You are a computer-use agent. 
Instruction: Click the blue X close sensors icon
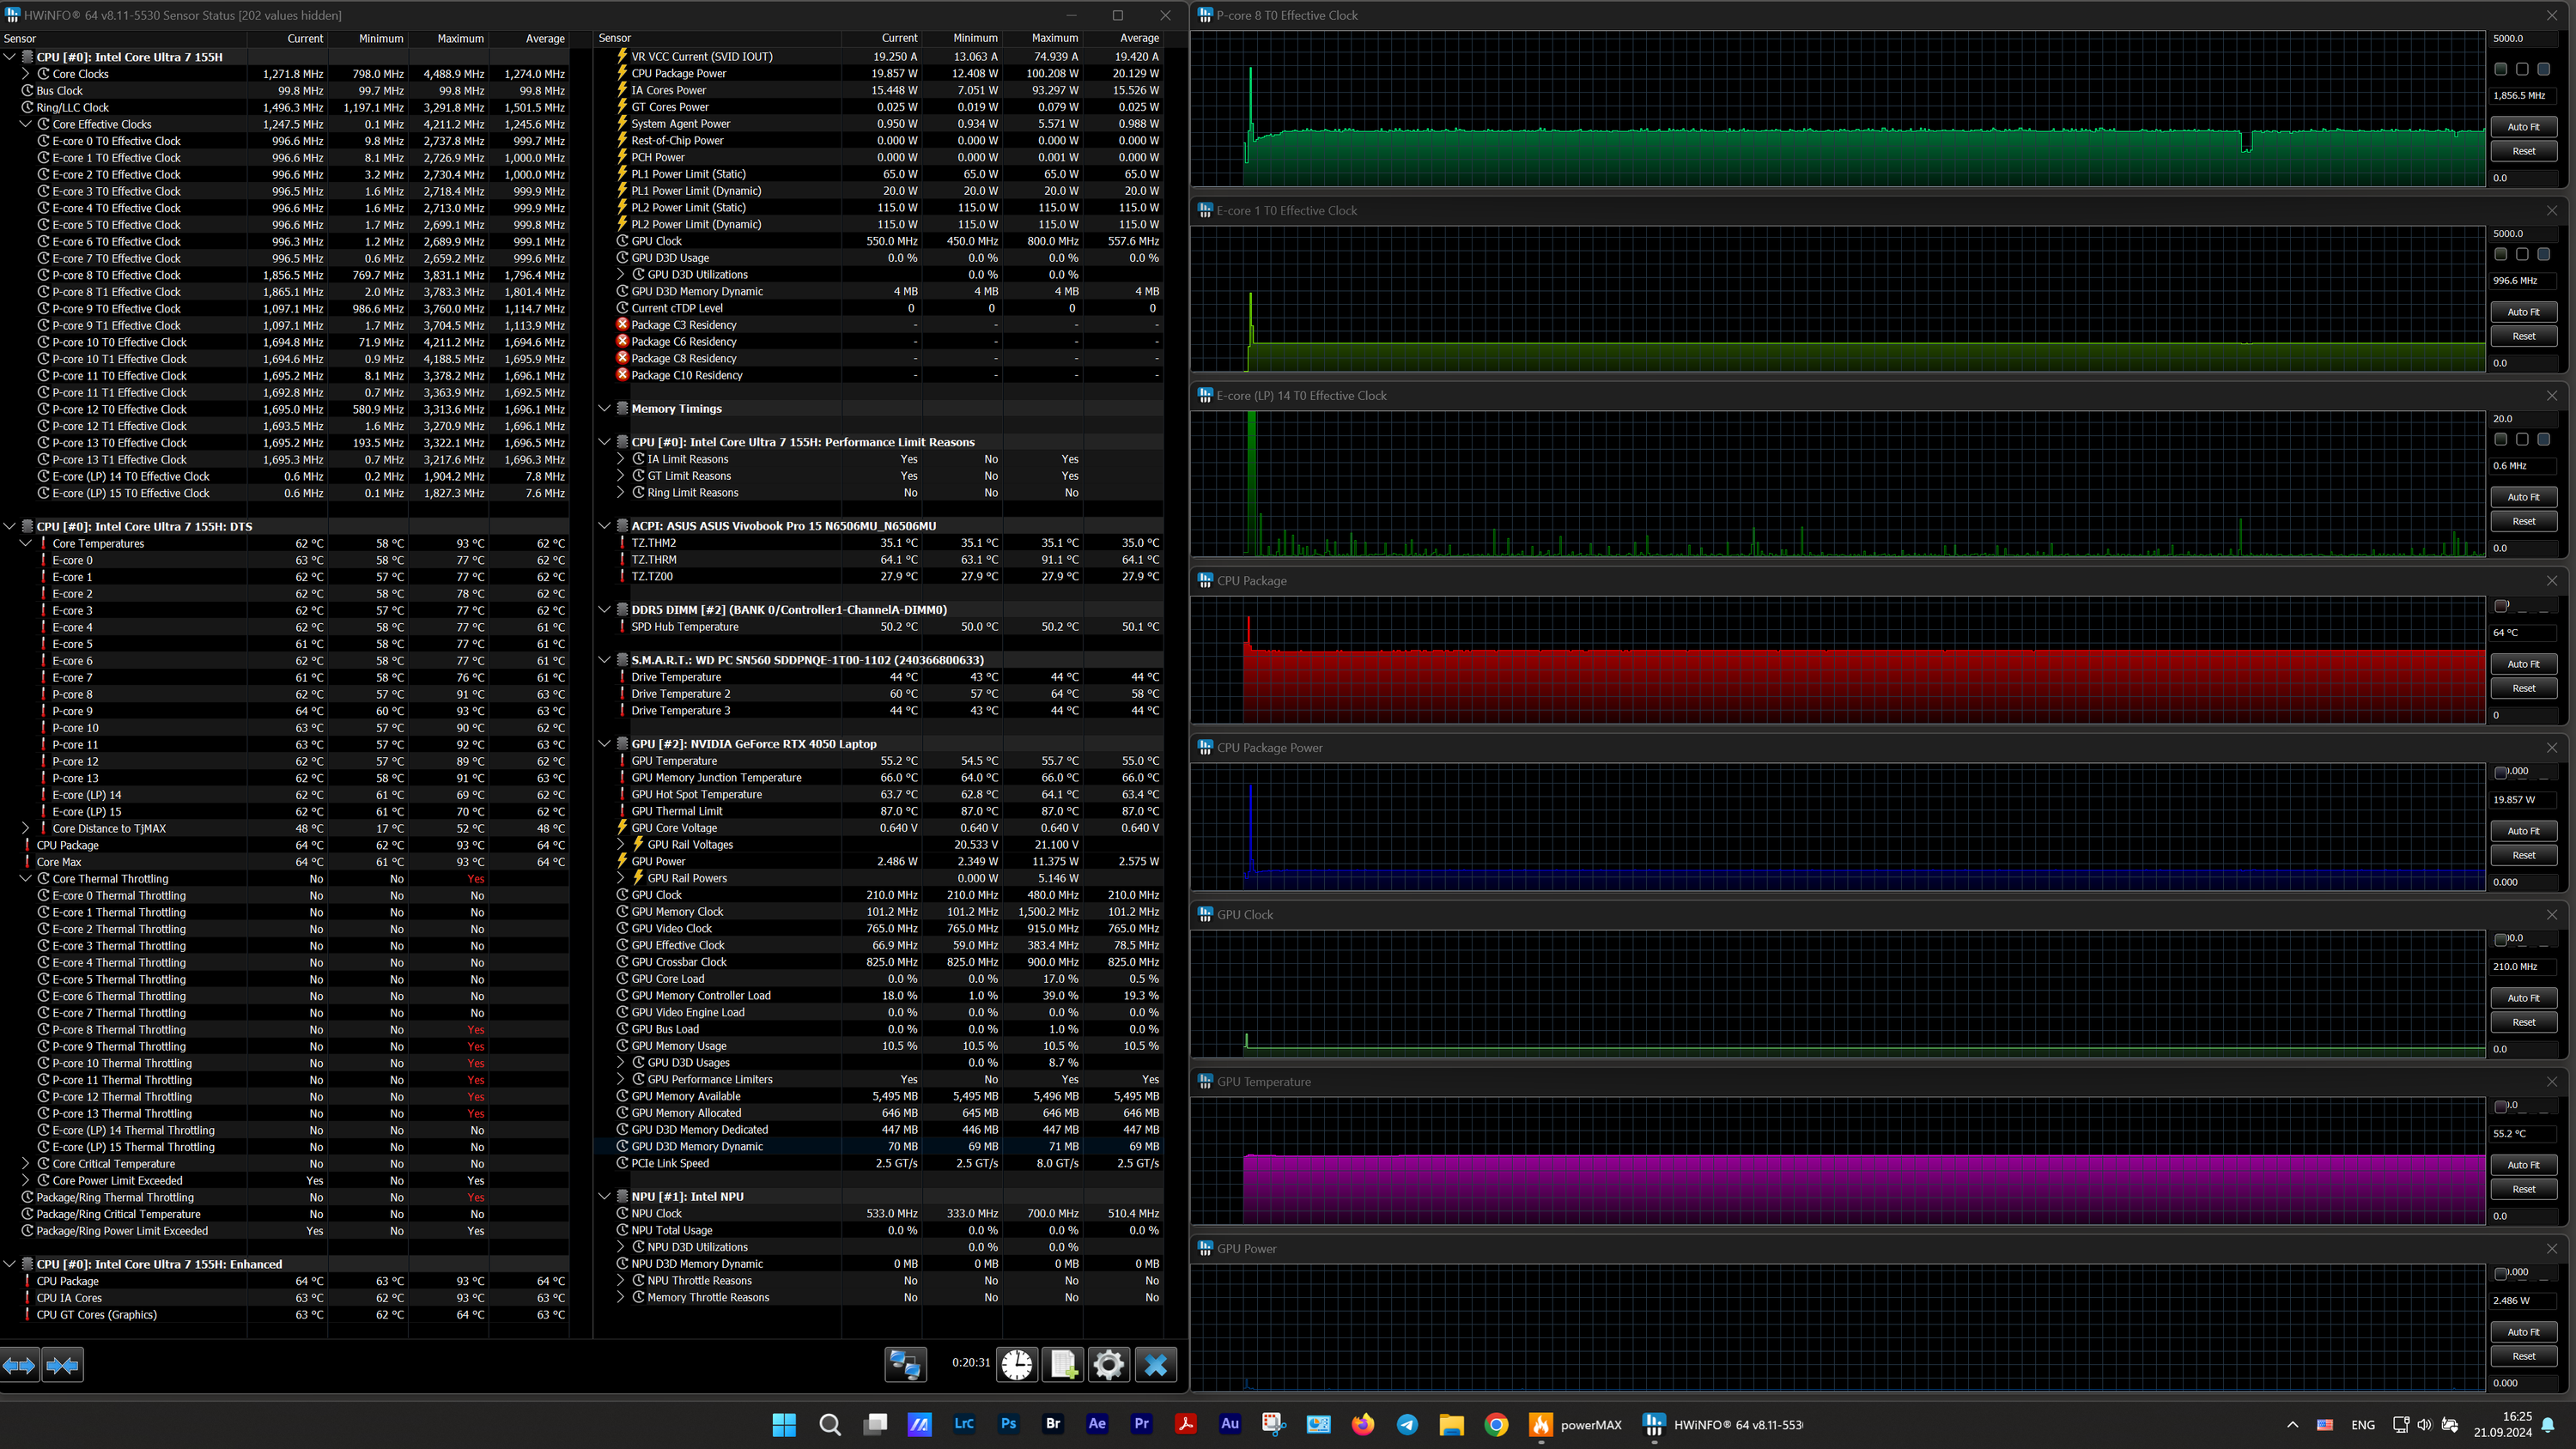pyautogui.click(x=1155, y=1364)
